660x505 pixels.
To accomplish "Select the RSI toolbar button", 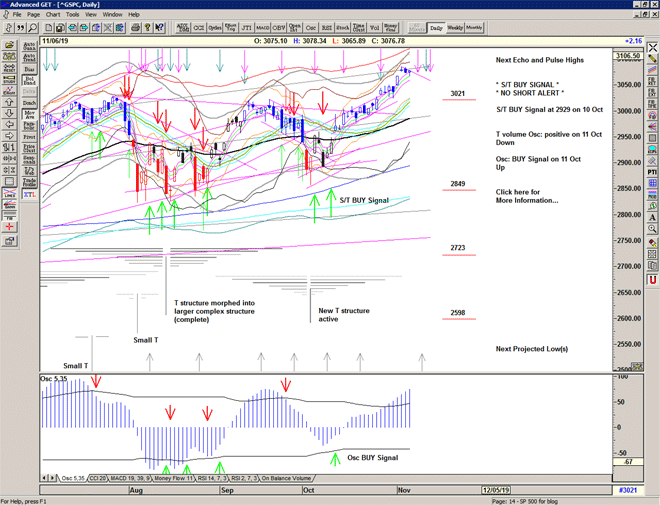I will click(327, 28).
